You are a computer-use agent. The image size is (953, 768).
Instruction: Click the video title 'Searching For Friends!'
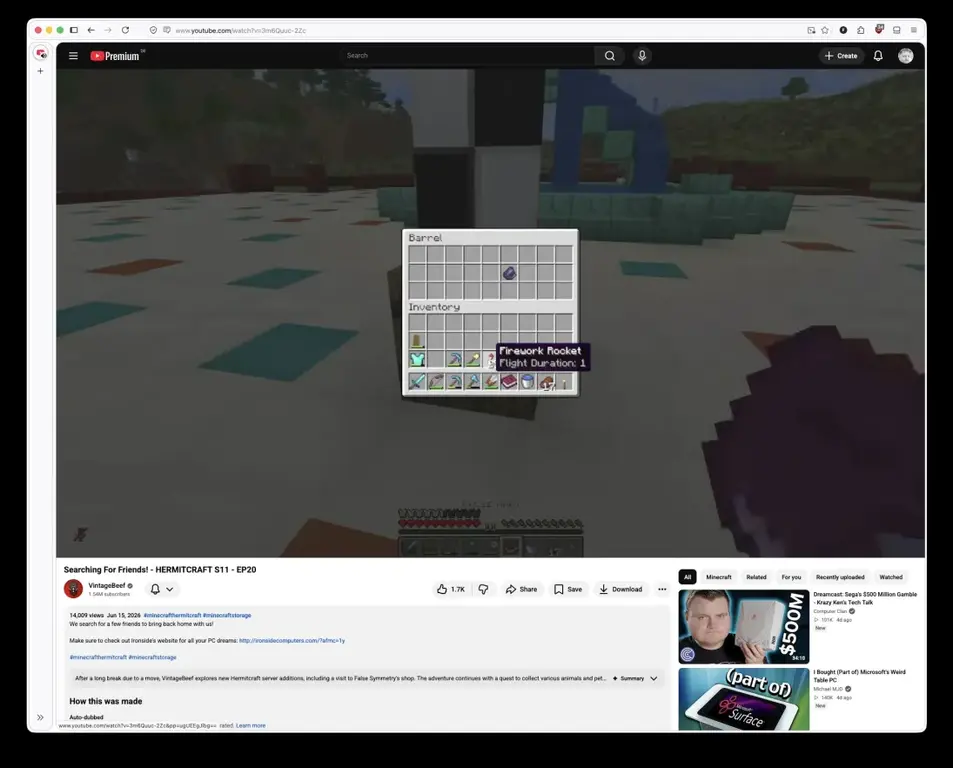click(160, 570)
